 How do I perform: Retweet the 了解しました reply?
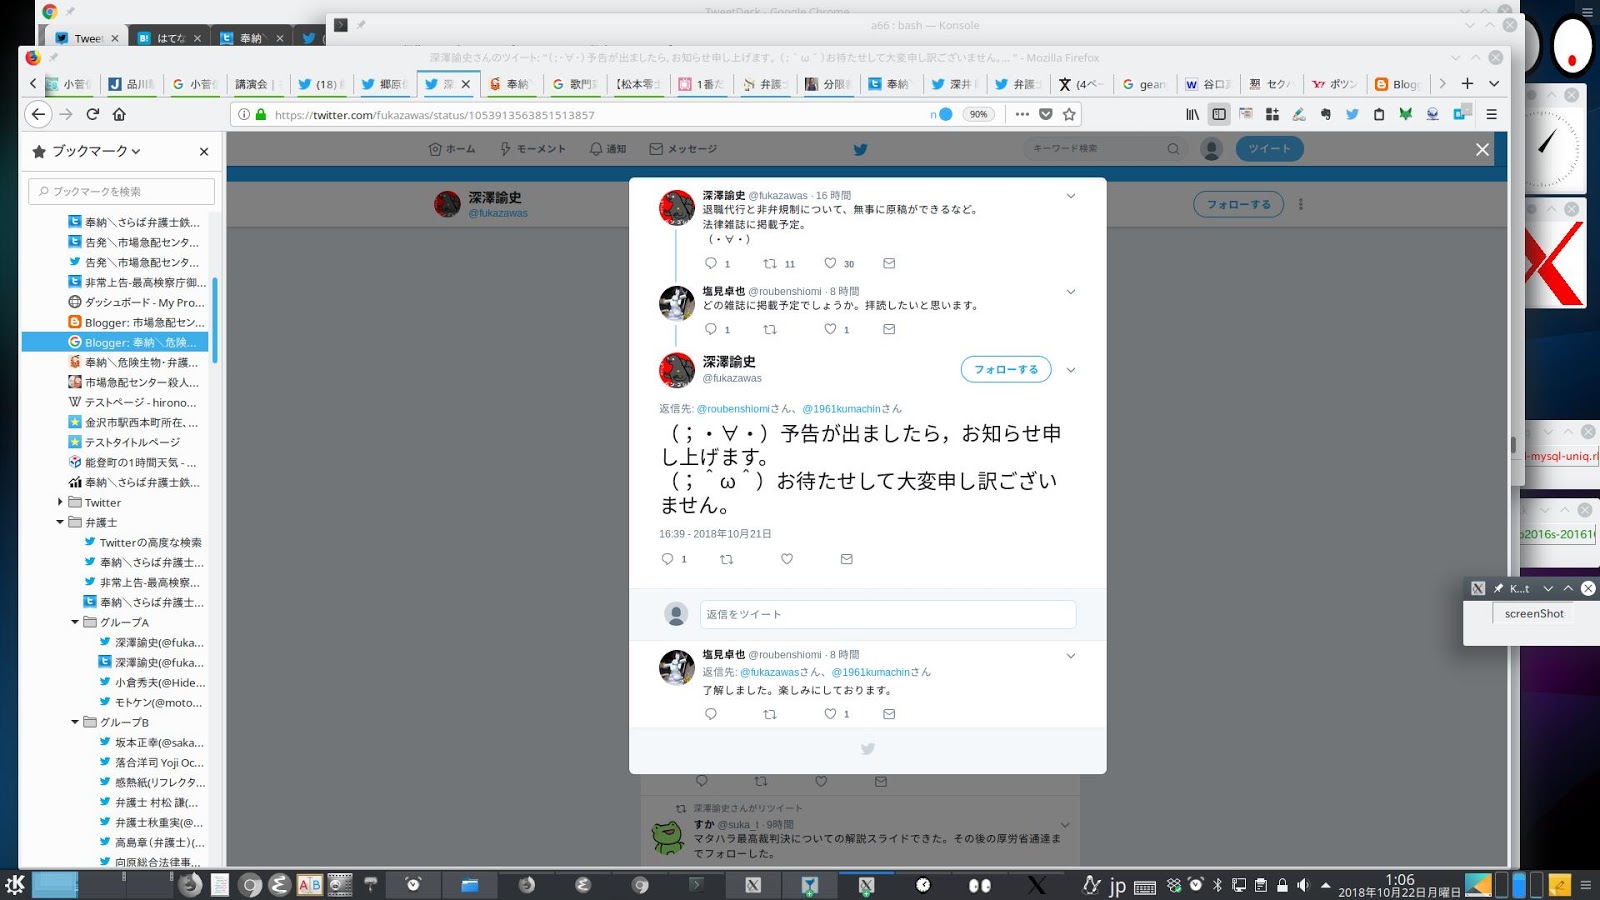[x=770, y=714]
